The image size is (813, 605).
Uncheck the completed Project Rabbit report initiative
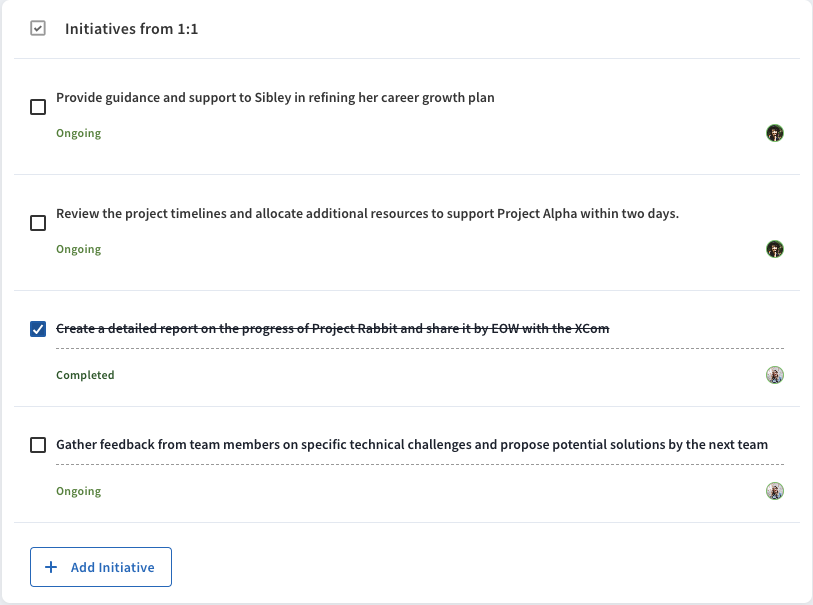coord(38,329)
